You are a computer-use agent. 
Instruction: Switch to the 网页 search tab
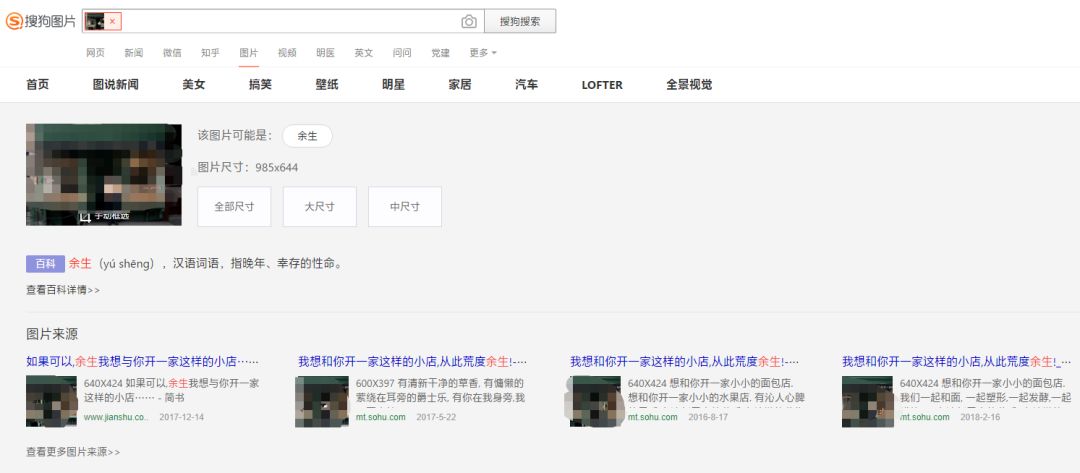pos(95,53)
